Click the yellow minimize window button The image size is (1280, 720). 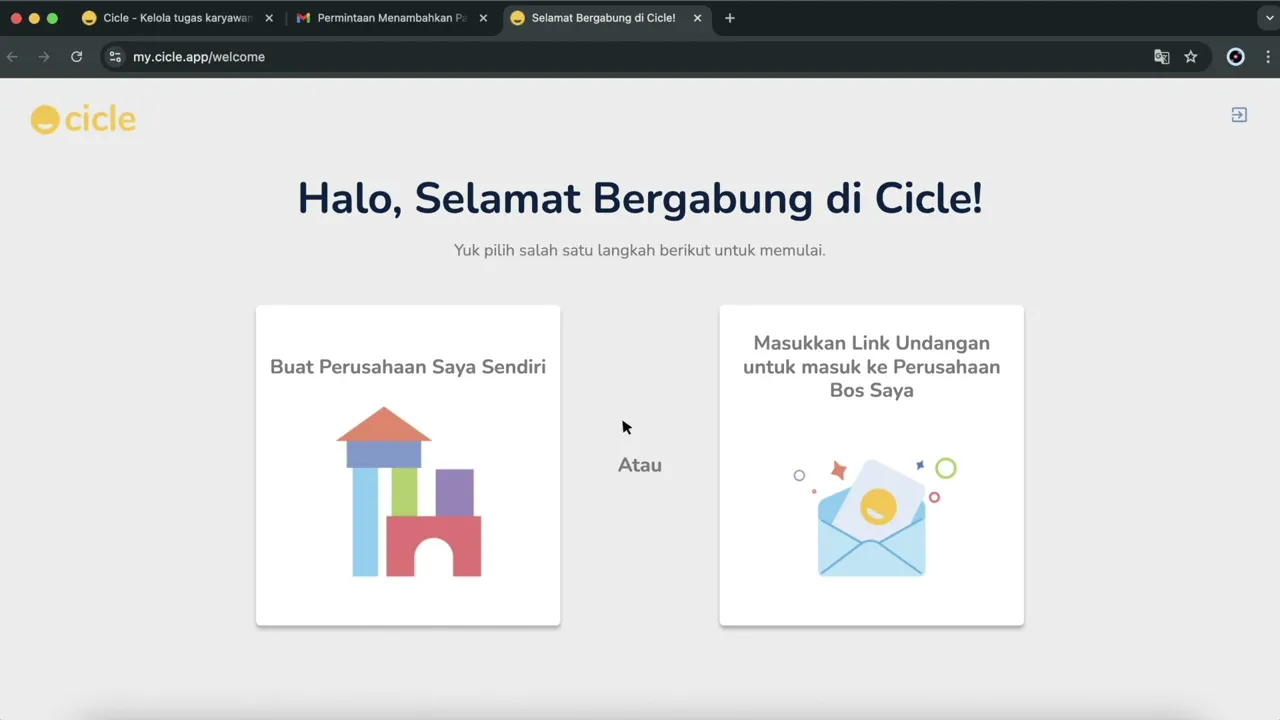[34, 18]
